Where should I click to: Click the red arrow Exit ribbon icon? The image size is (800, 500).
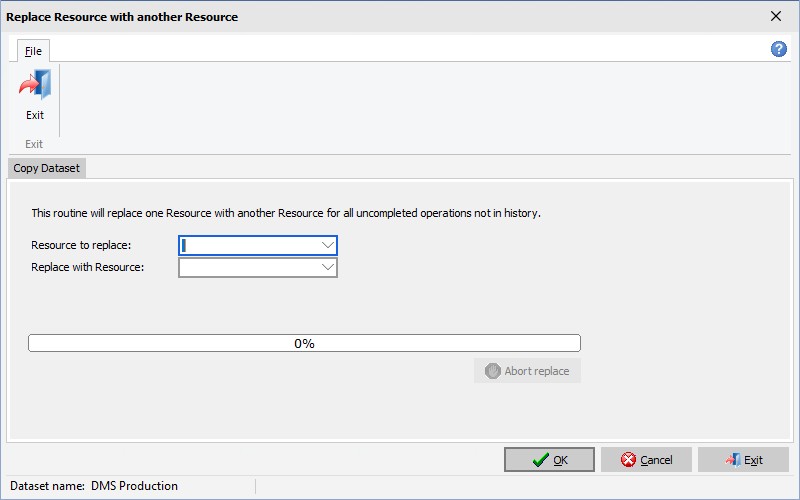(35, 84)
